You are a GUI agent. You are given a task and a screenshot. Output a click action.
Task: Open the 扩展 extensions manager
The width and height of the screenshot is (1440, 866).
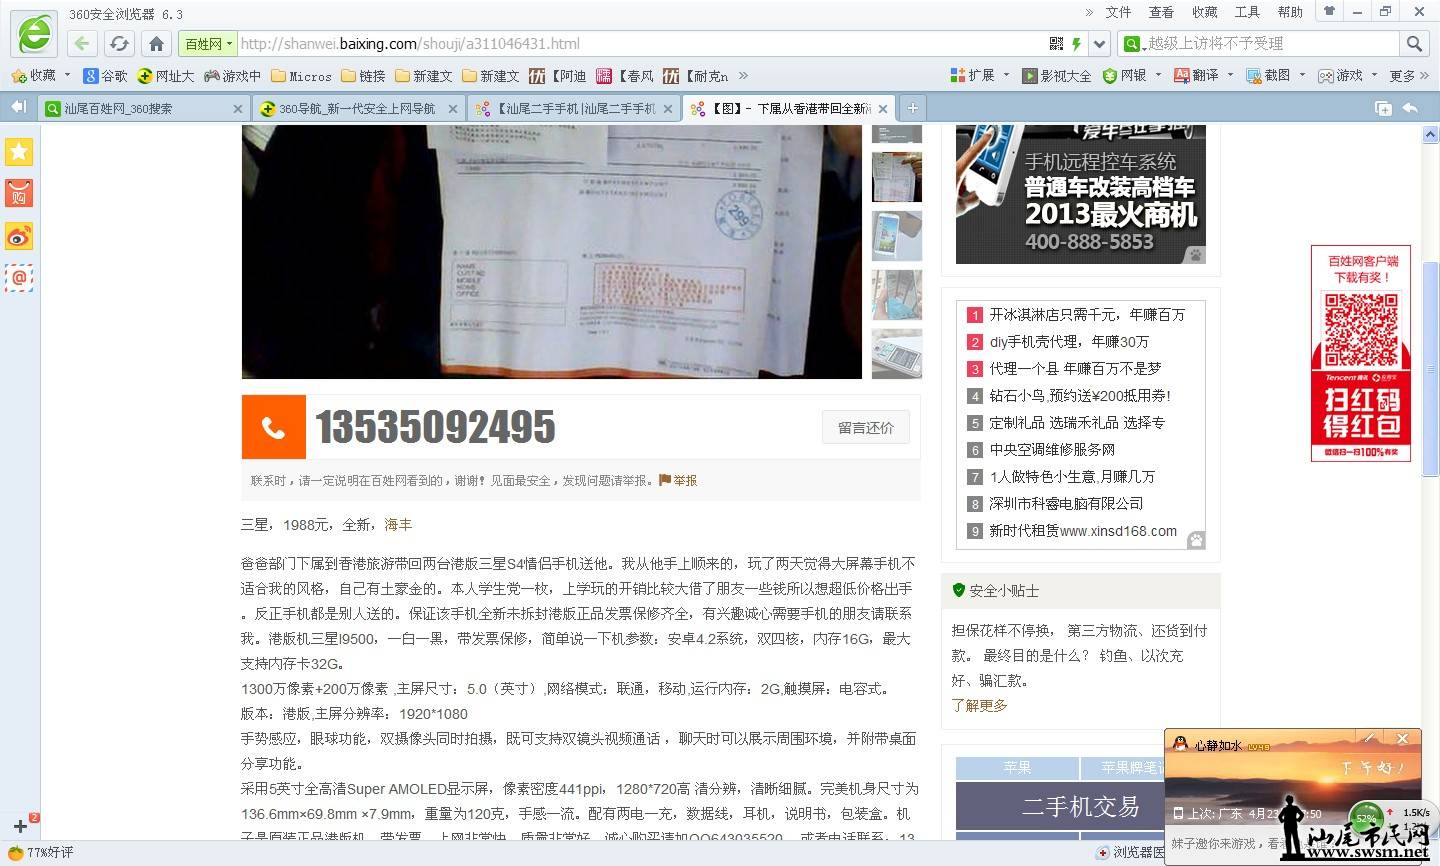pos(972,75)
